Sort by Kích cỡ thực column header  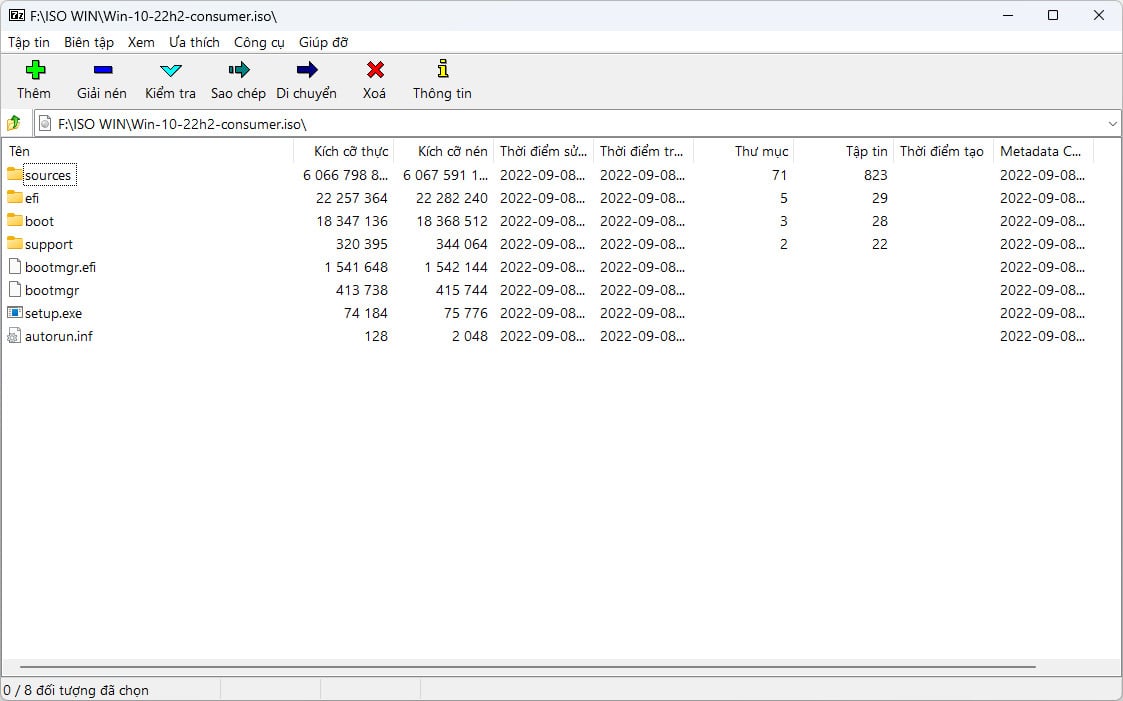344,151
